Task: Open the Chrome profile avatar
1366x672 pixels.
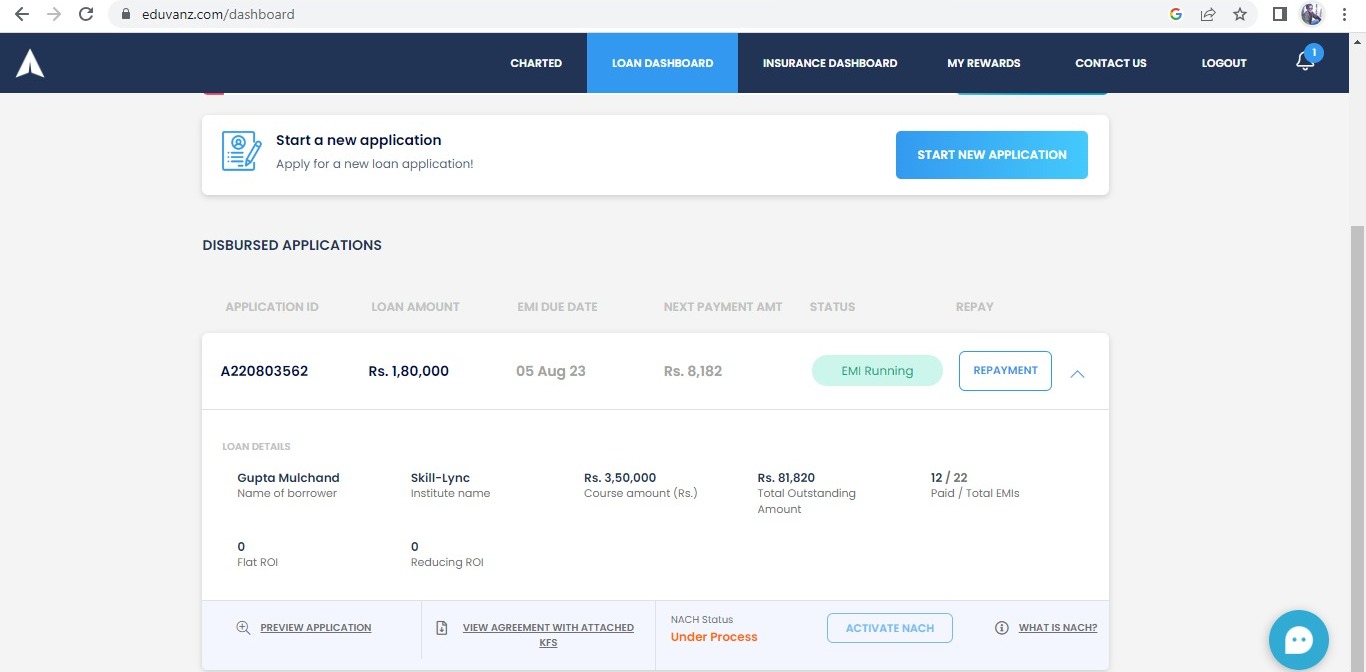Action: [x=1312, y=14]
